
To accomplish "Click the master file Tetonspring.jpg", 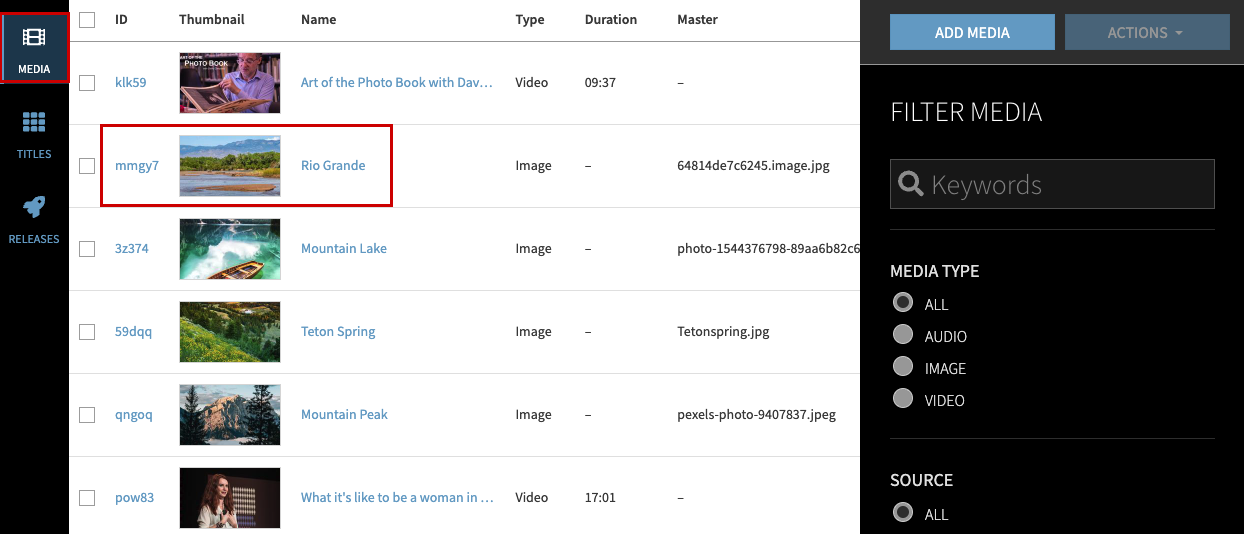I will 723,331.
